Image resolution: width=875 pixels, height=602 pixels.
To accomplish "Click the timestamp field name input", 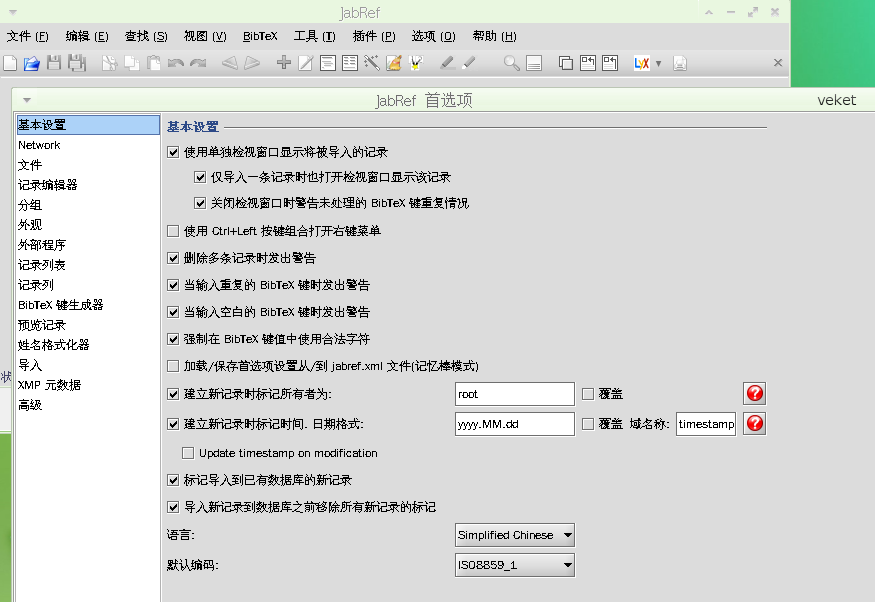I will 706,424.
